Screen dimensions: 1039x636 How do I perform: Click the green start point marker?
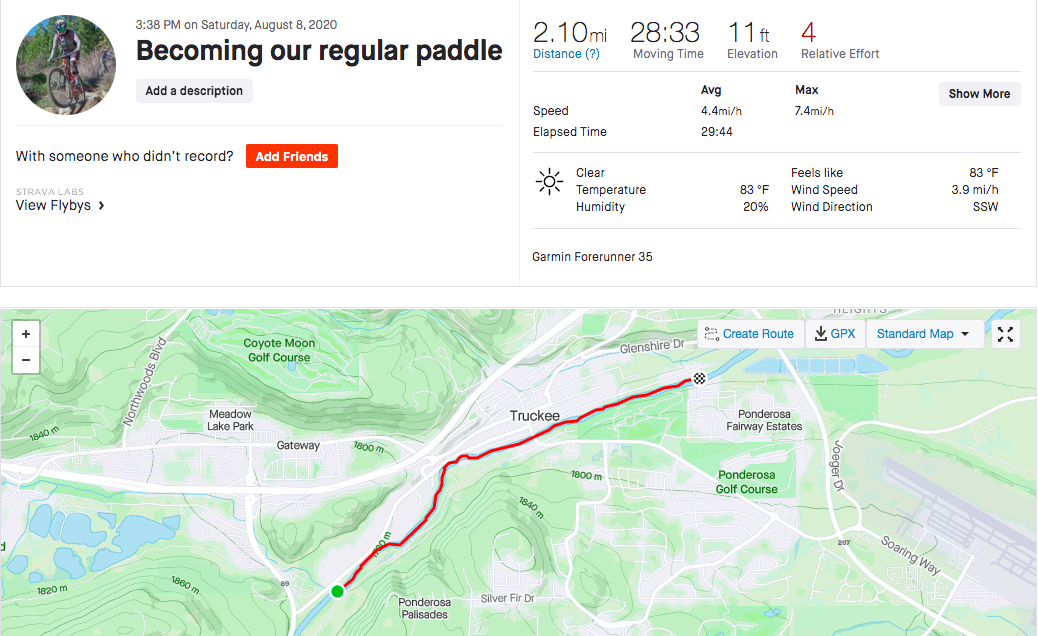pyautogui.click(x=337, y=591)
